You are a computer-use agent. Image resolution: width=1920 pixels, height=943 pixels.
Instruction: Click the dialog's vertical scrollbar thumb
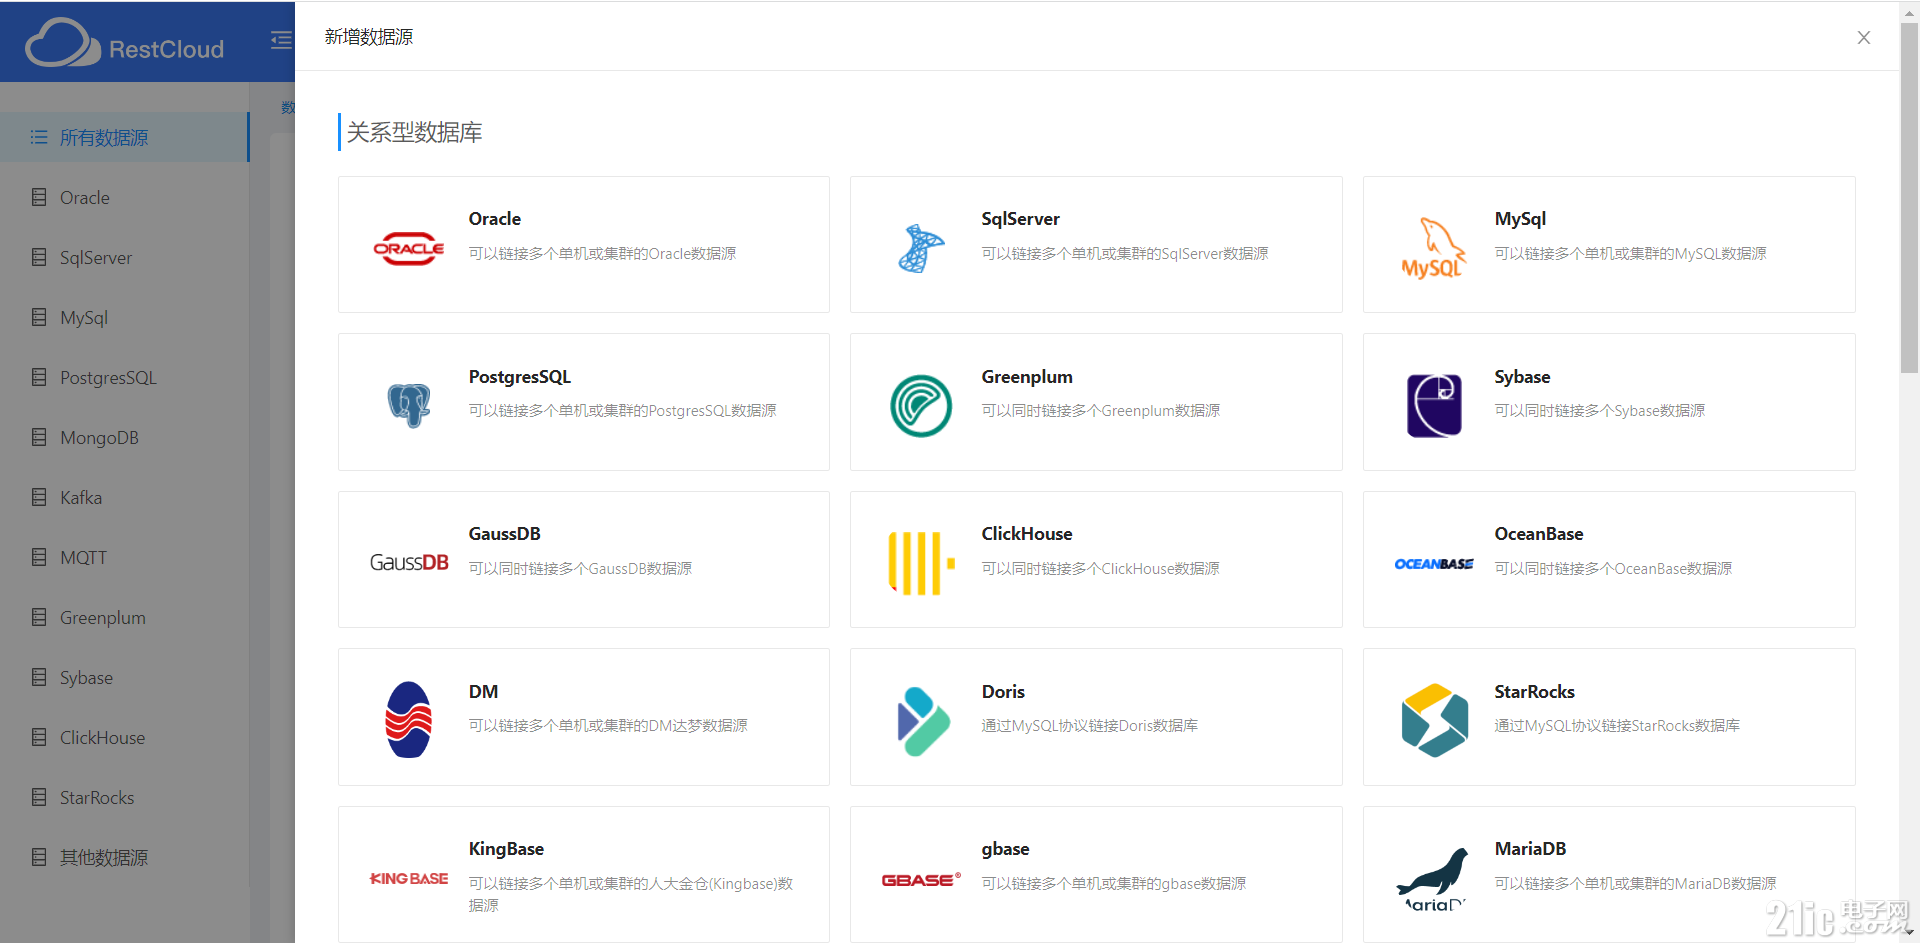coord(1909,198)
